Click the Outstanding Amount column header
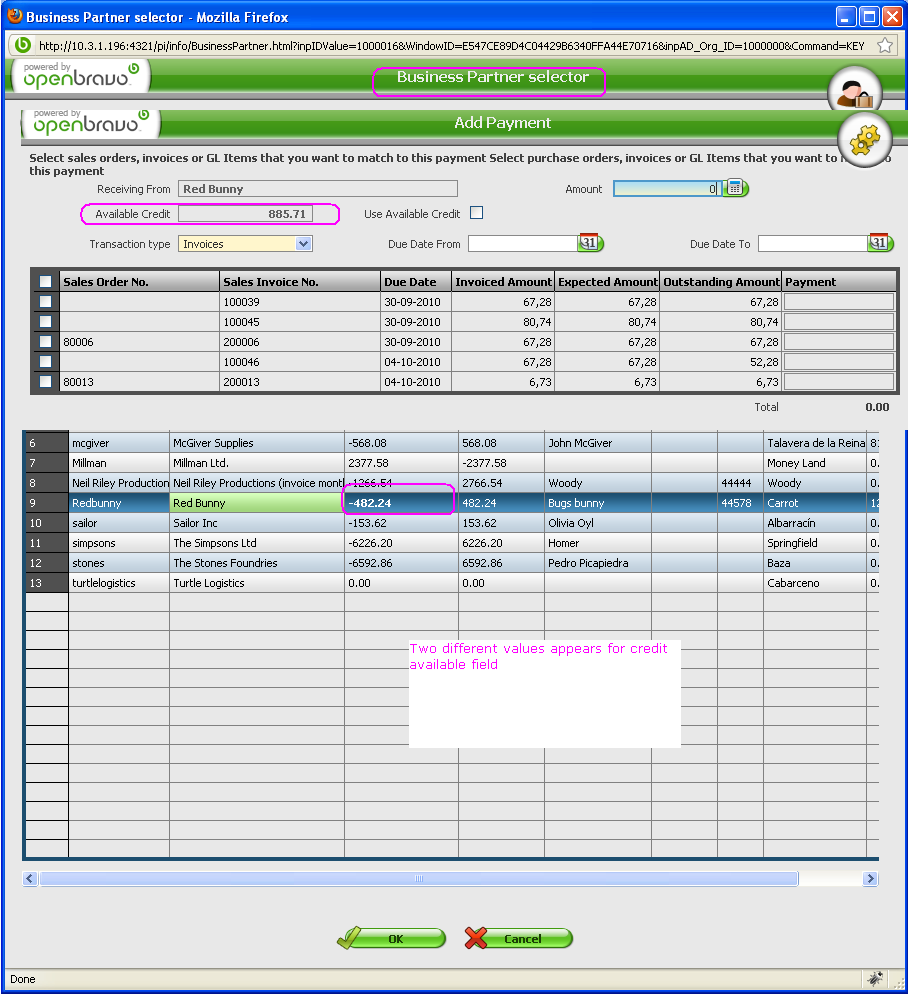Viewport: 908px width, 994px height. click(x=720, y=282)
